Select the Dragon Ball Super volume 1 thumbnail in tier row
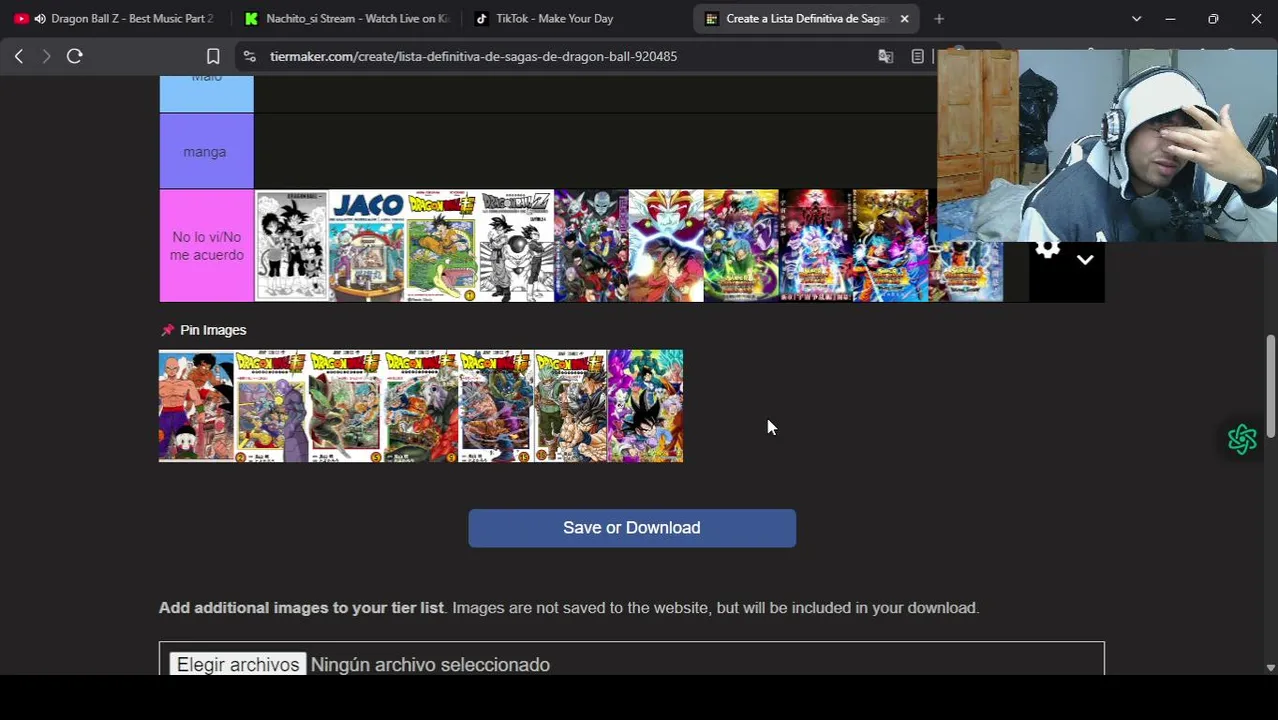 pyautogui.click(x=441, y=246)
